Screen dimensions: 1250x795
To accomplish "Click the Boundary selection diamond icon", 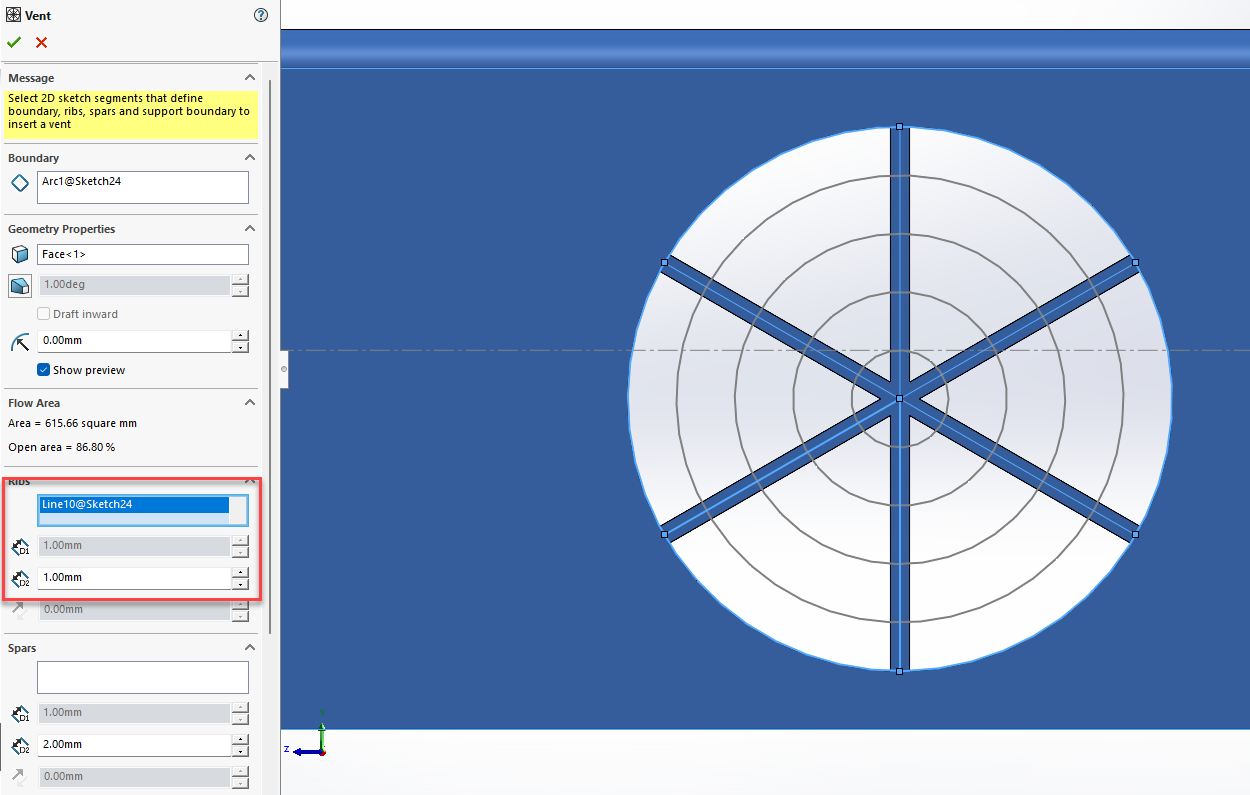I will click(17, 183).
